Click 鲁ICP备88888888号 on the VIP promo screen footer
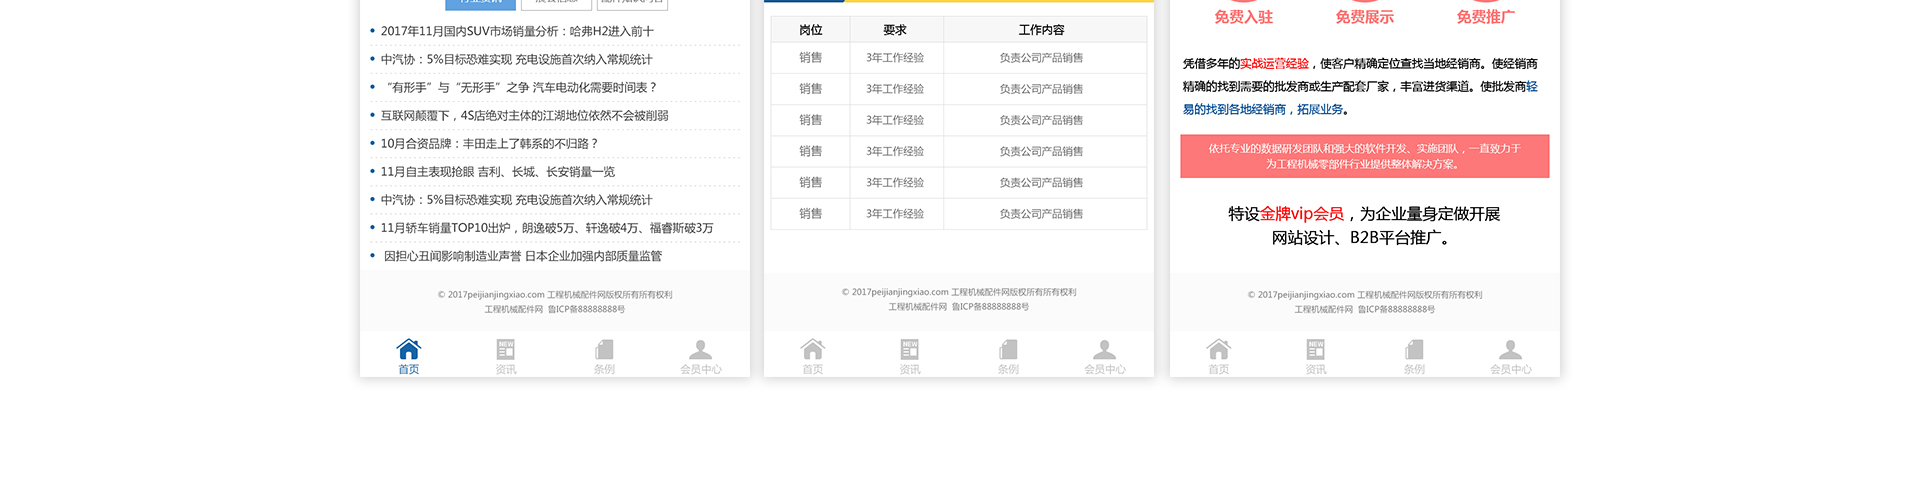The height and width of the screenshot is (500, 1920). [1396, 309]
